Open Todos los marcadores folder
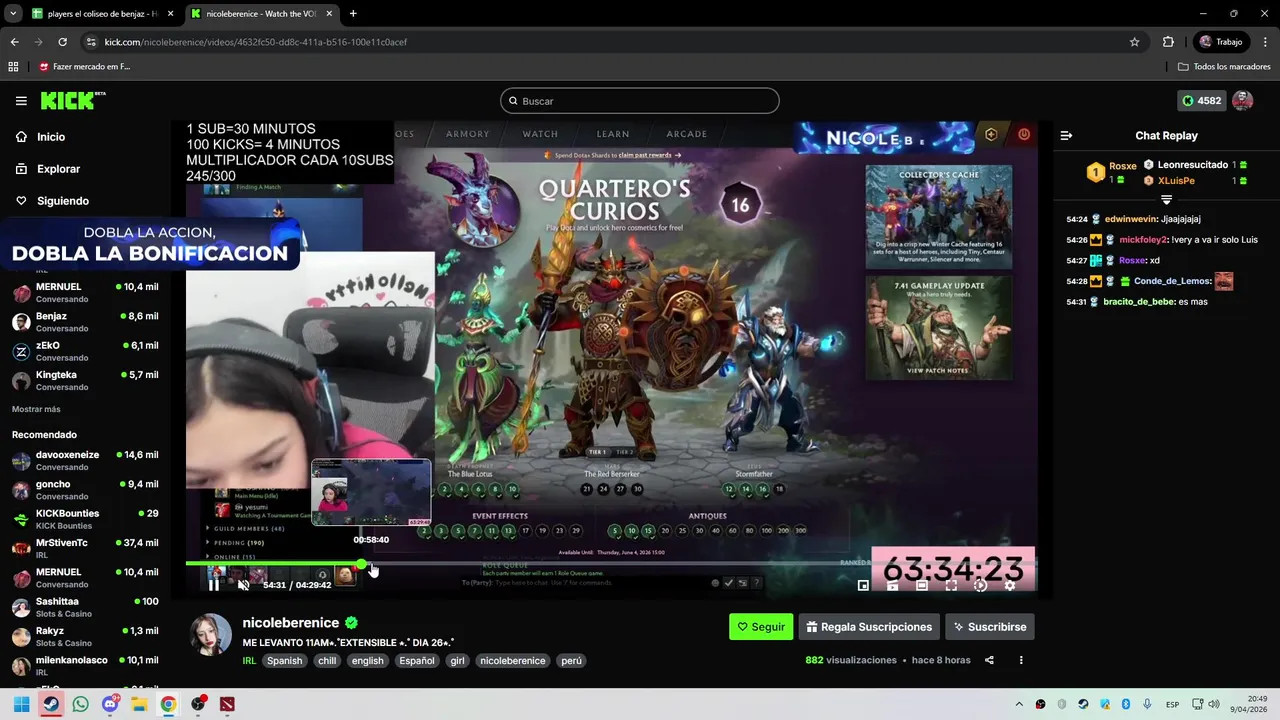This screenshot has height=720, width=1280. (1224, 67)
